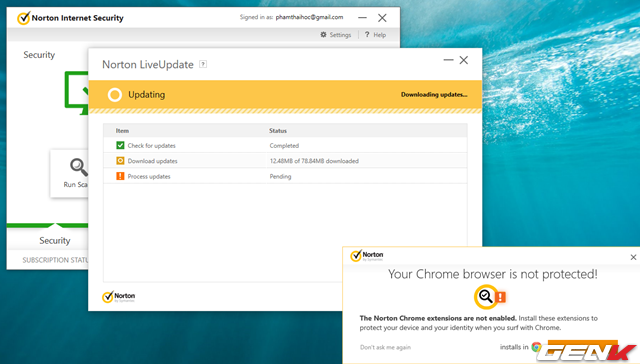Select the Check for updates row label

[151, 146]
